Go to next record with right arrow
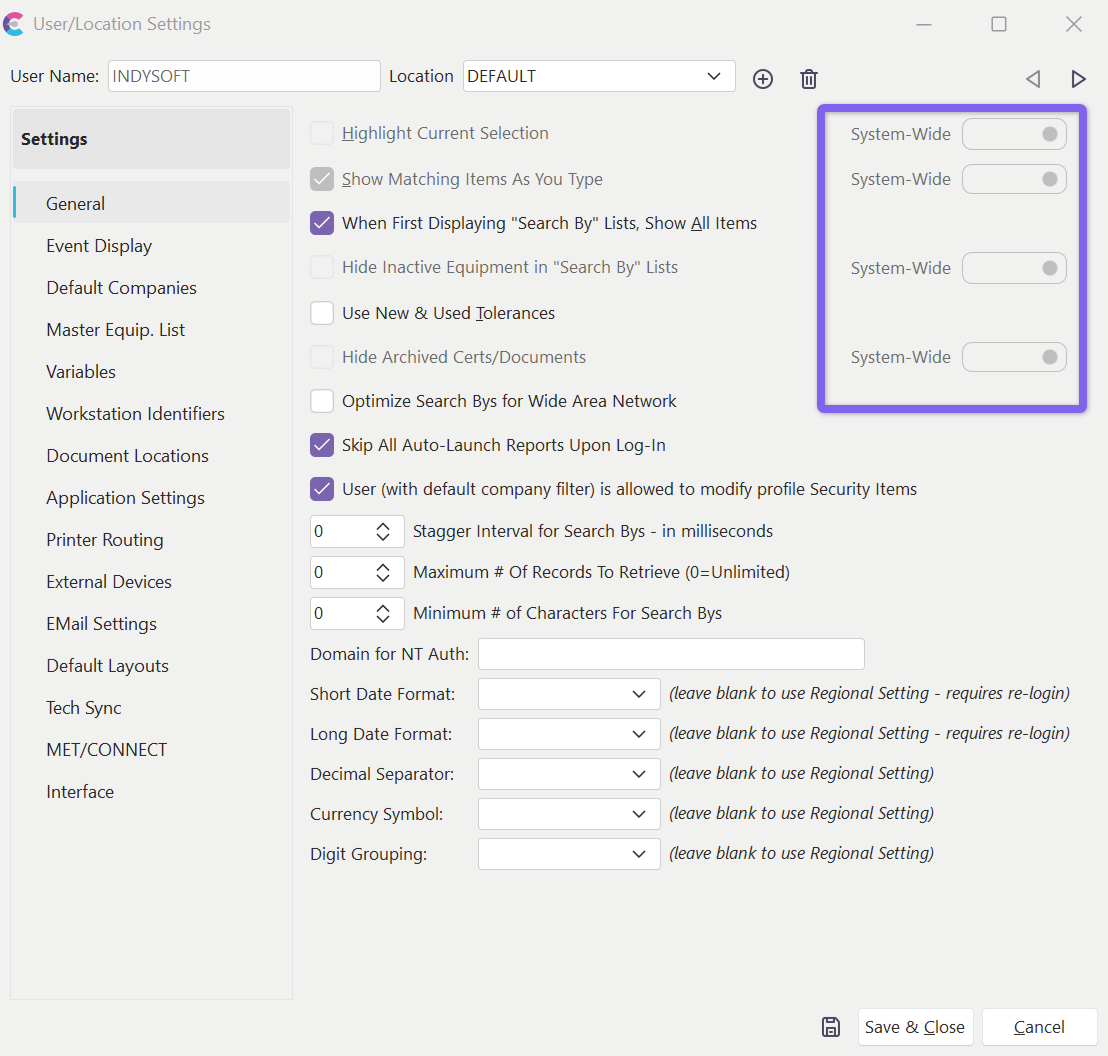 coord(1078,79)
